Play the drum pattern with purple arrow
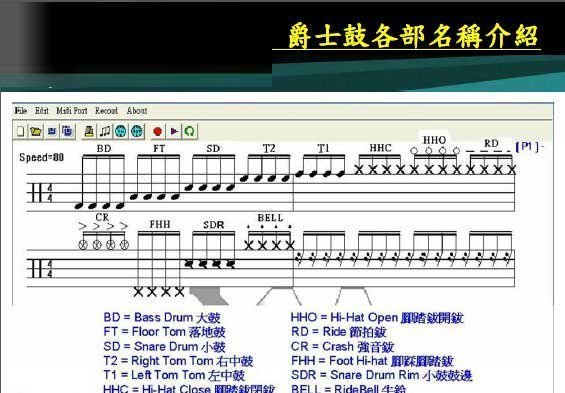 [174, 131]
